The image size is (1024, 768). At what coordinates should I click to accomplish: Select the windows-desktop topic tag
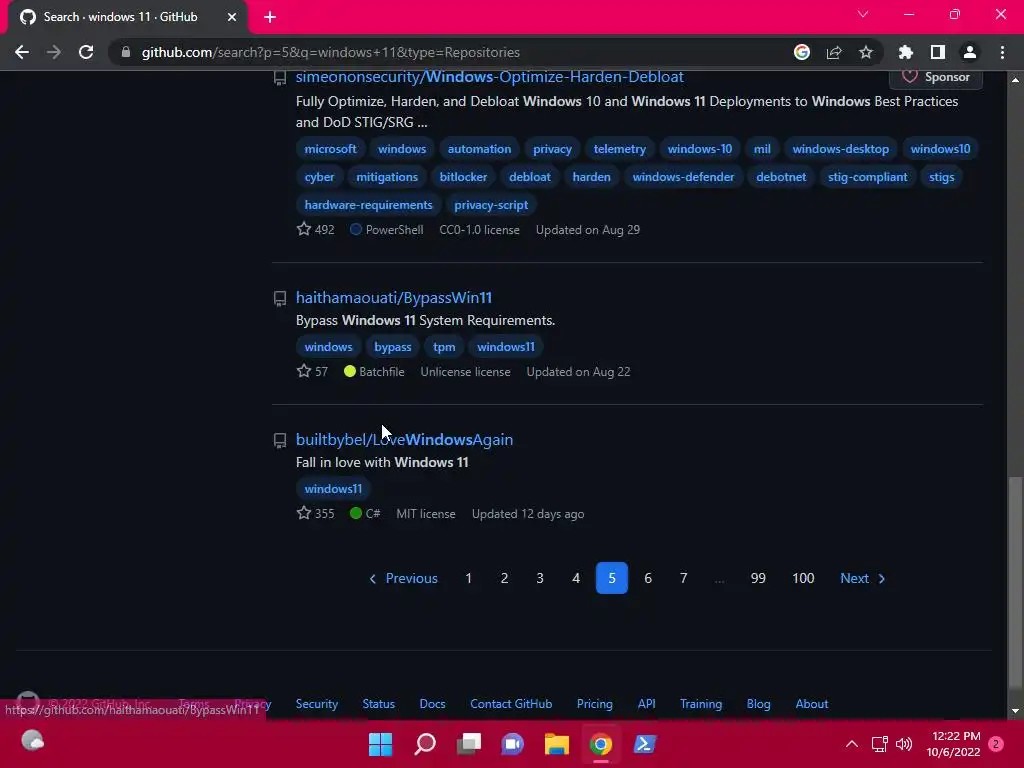pyautogui.click(x=840, y=149)
